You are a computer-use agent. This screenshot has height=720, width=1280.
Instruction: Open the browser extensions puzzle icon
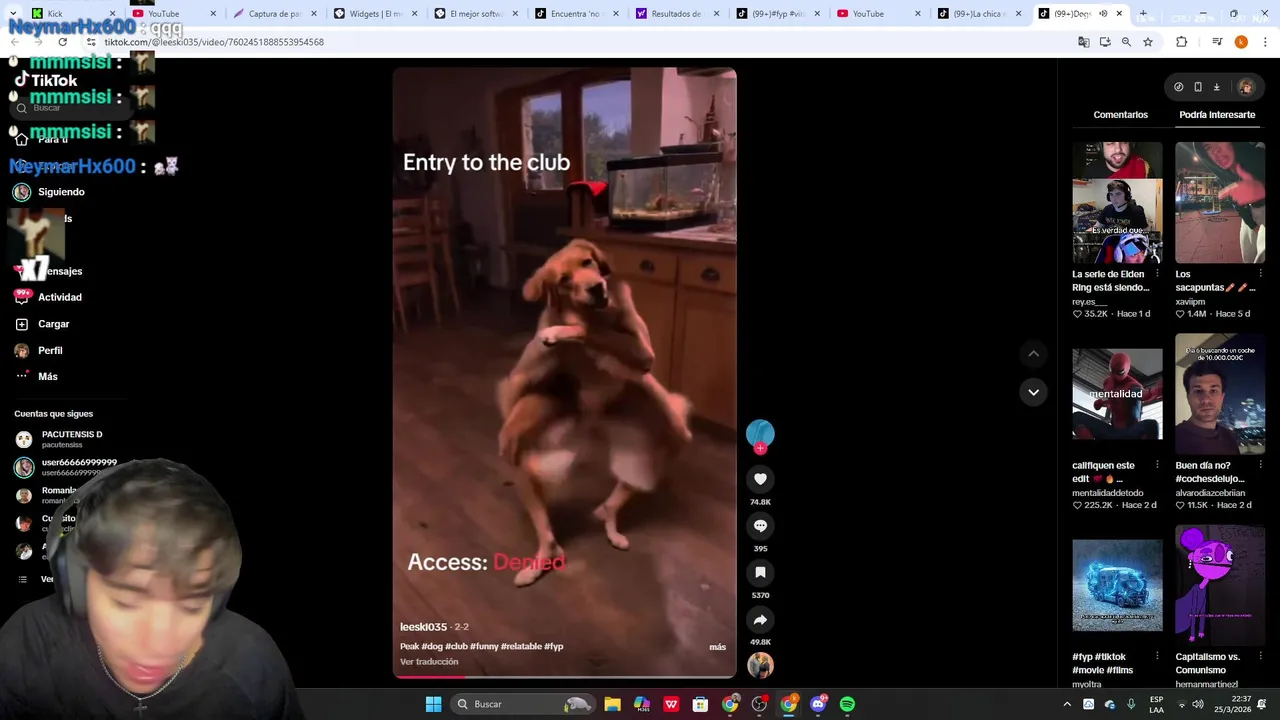1181,42
